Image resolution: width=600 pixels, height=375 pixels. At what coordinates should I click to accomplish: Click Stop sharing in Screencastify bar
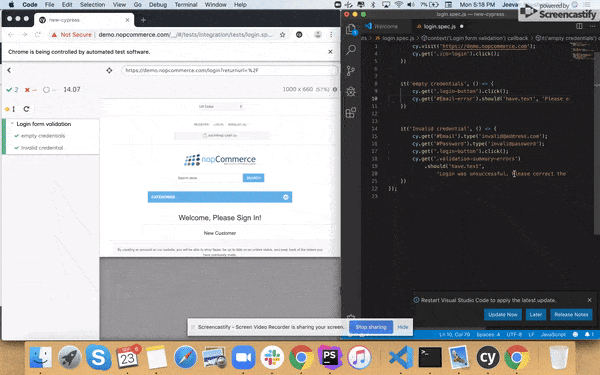371,327
